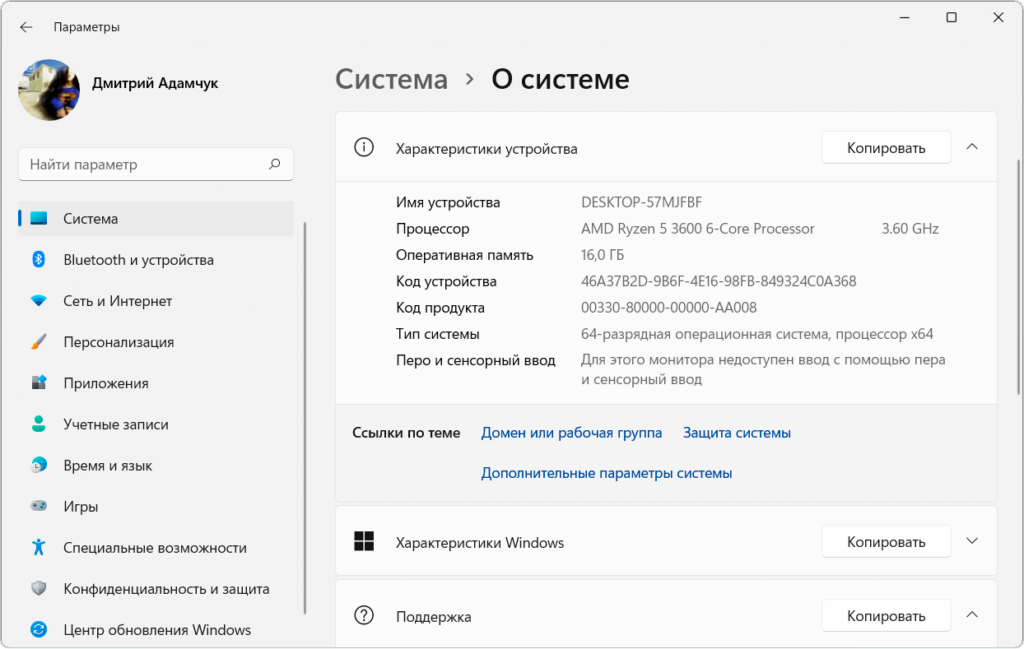1024x649 pixels.
Task: Open the Time and language settings
Action: coord(109,466)
